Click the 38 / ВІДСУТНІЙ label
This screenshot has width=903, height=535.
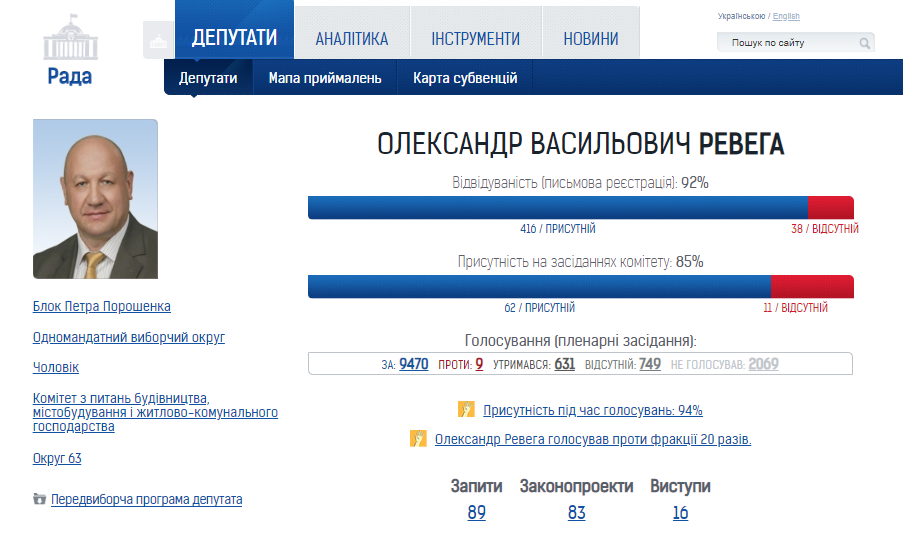[825, 229]
